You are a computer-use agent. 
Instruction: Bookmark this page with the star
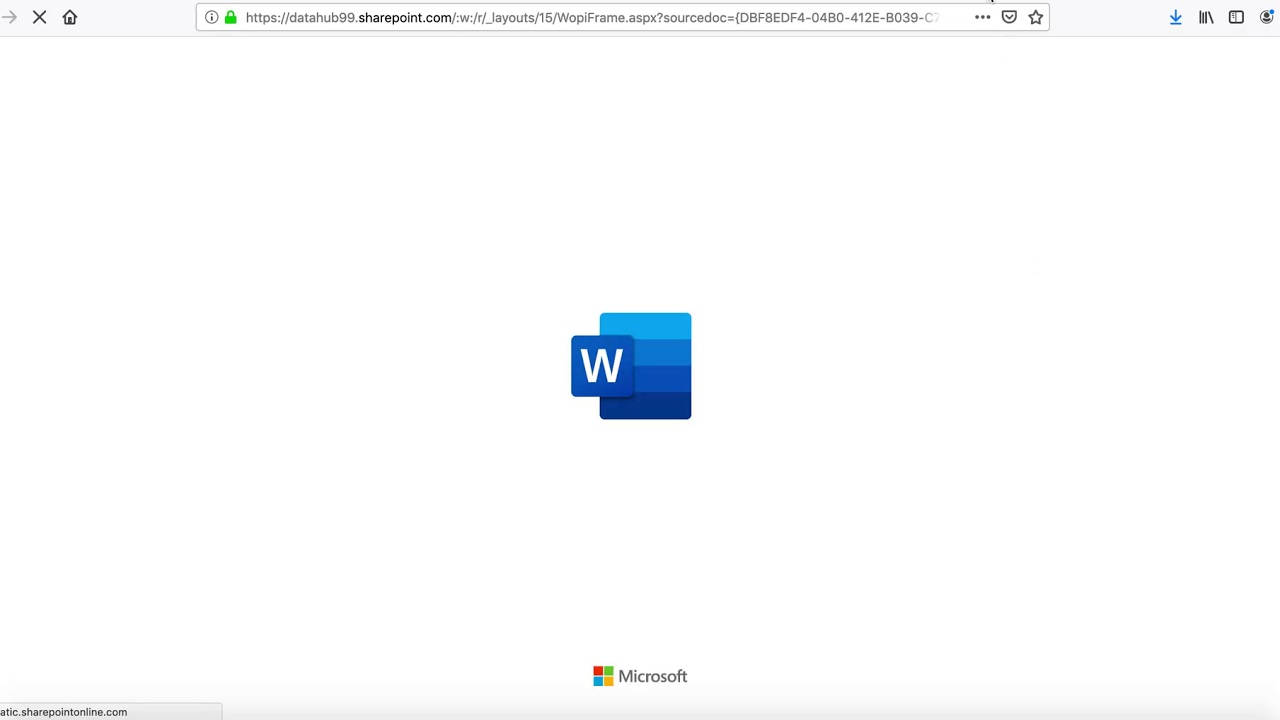(1036, 17)
